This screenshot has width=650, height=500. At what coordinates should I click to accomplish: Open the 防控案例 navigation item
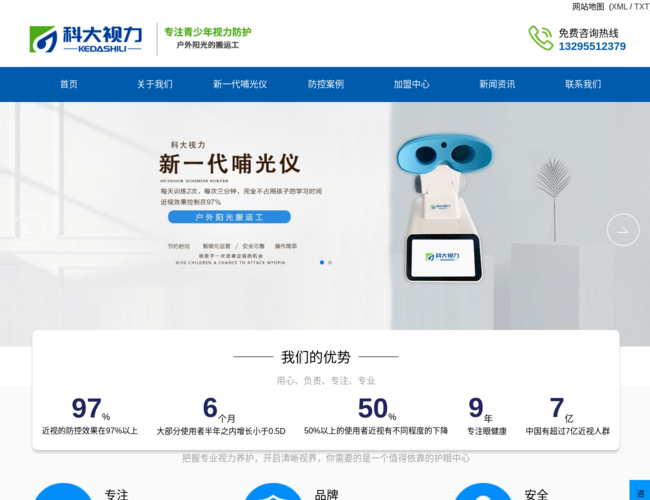point(326,84)
